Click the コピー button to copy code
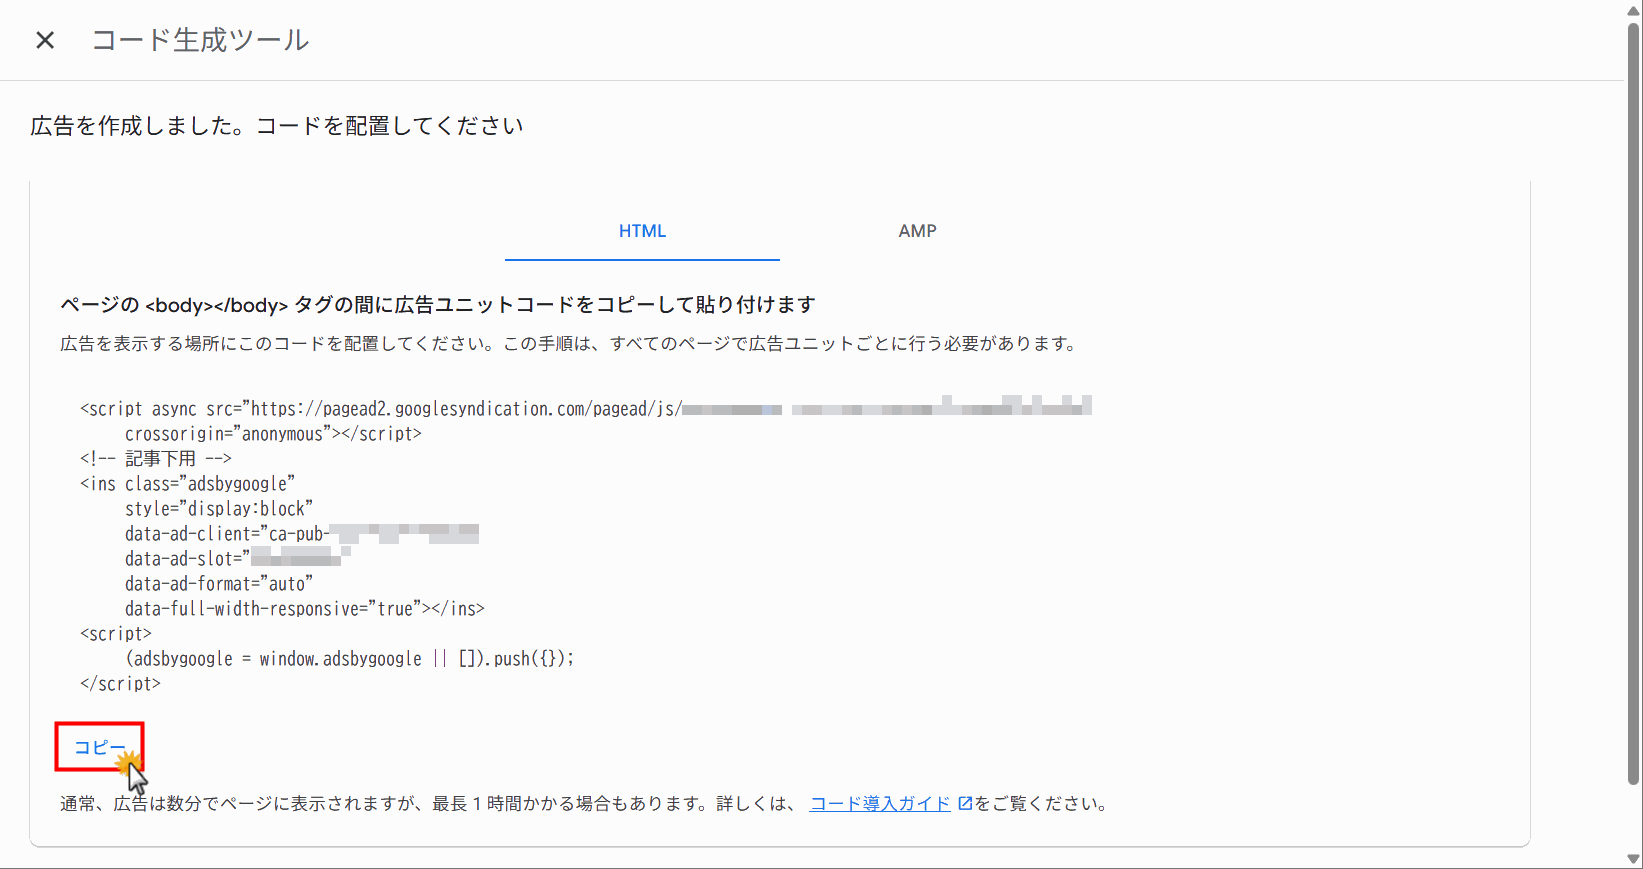The width and height of the screenshot is (1643, 869). click(100, 747)
